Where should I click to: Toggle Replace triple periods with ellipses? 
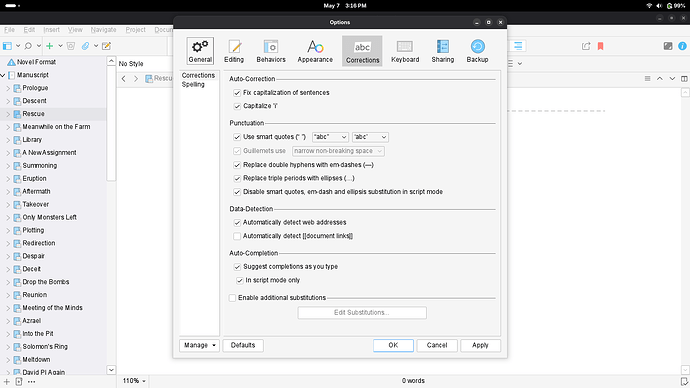[x=237, y=178]
